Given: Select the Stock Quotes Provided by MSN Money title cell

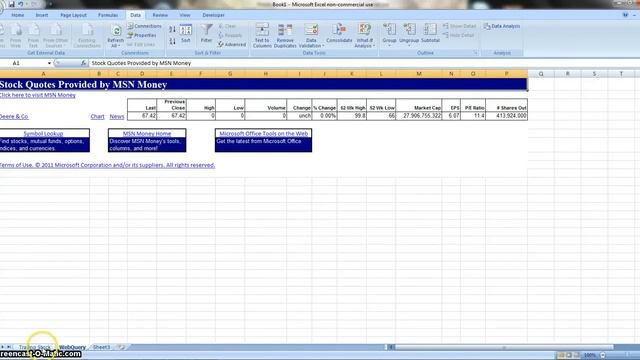Looking at the screenshot, I should [x=263, y=84].
